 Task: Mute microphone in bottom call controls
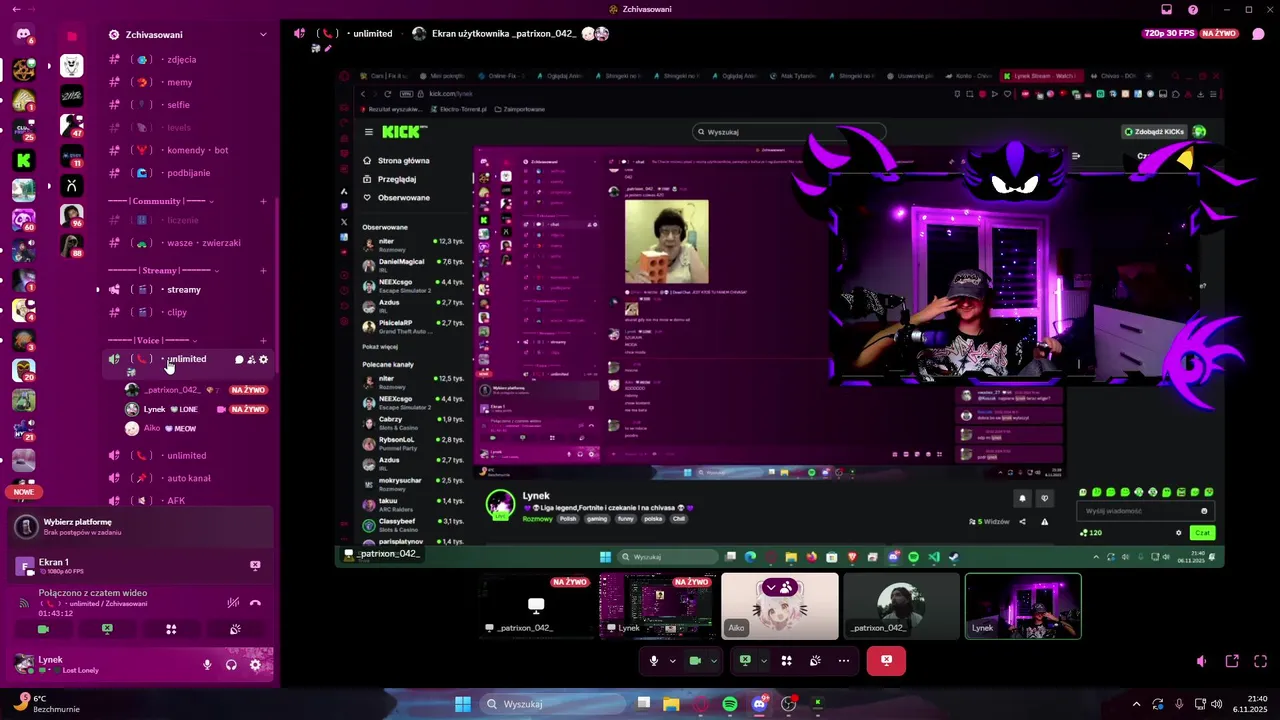tap(654, 661)
